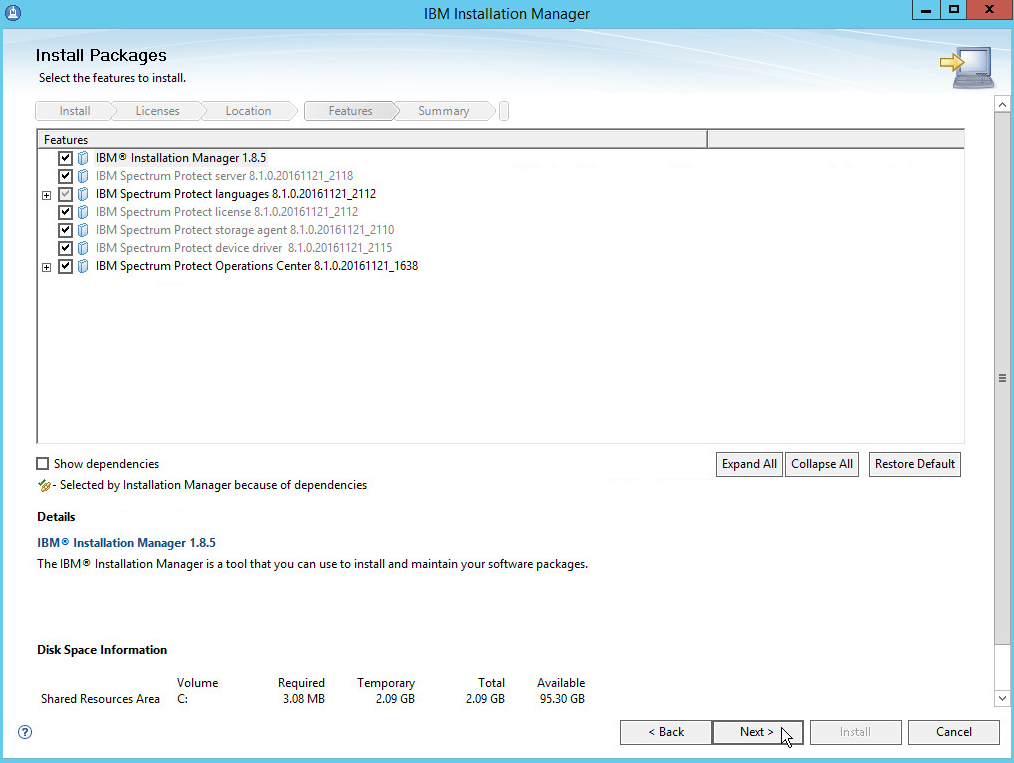Enable the Show dependencies checkbox

click(43, 464)
